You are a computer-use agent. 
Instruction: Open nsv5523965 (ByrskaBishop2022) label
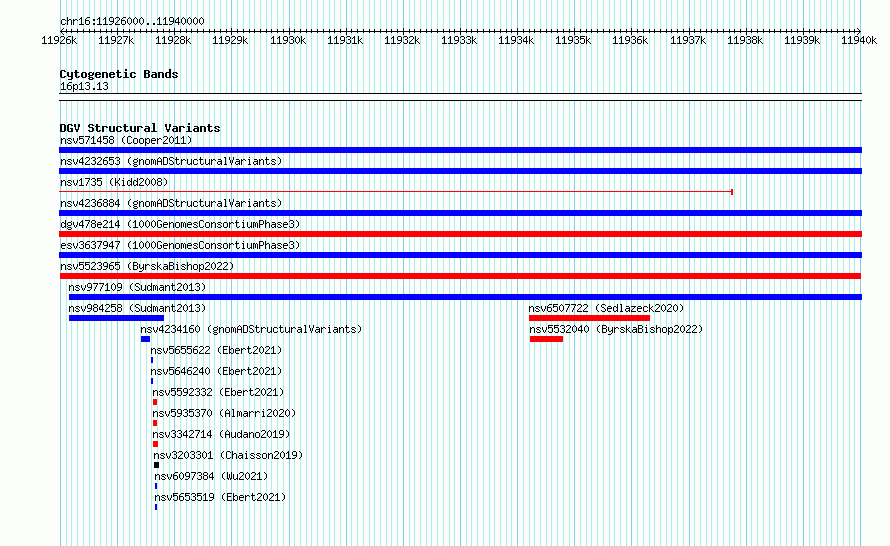coord(147,266)
